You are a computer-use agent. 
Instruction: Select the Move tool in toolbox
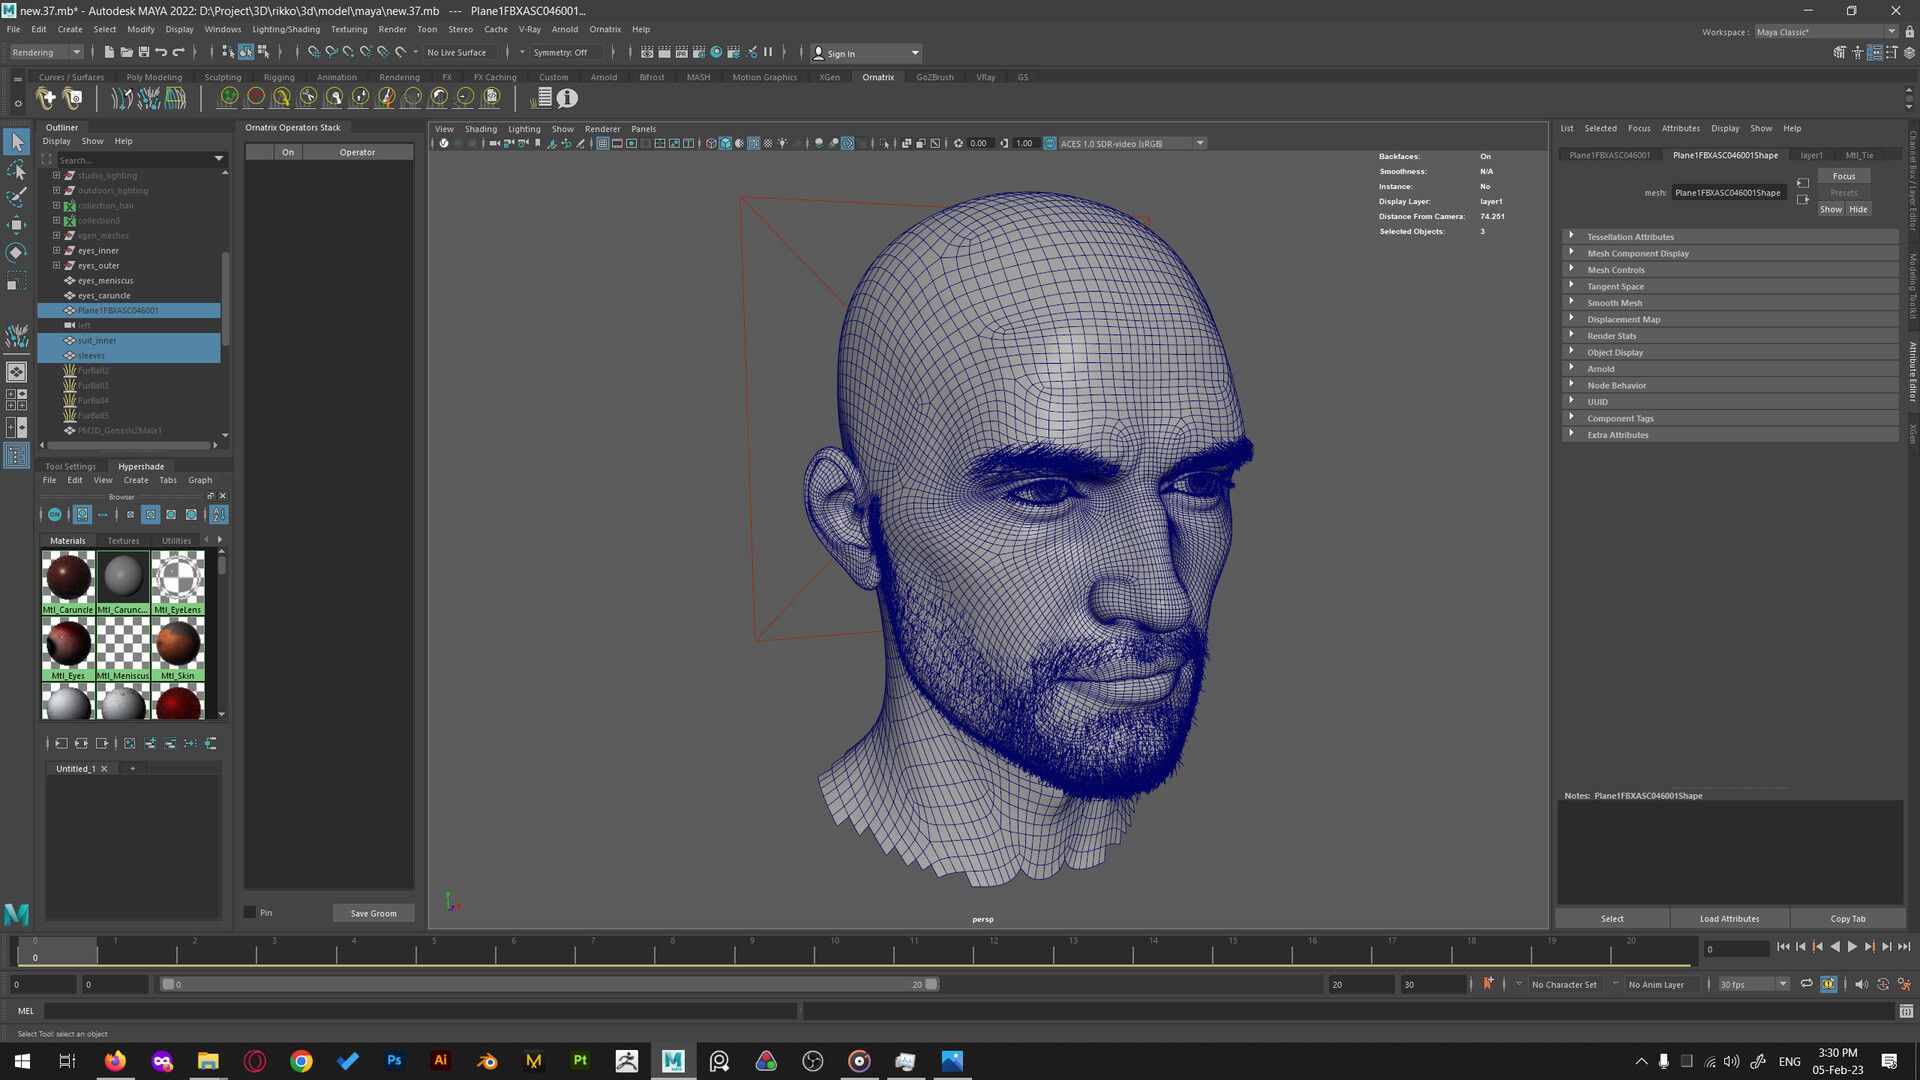pyautogui.click(x=16, y=224)
